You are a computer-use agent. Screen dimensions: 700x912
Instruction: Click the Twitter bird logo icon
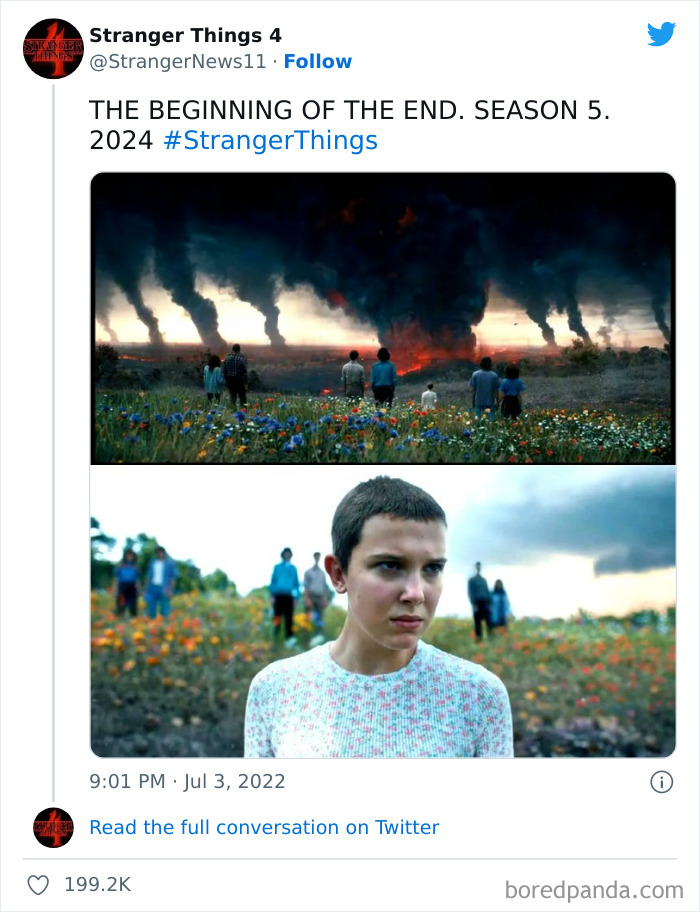point(661,34)
